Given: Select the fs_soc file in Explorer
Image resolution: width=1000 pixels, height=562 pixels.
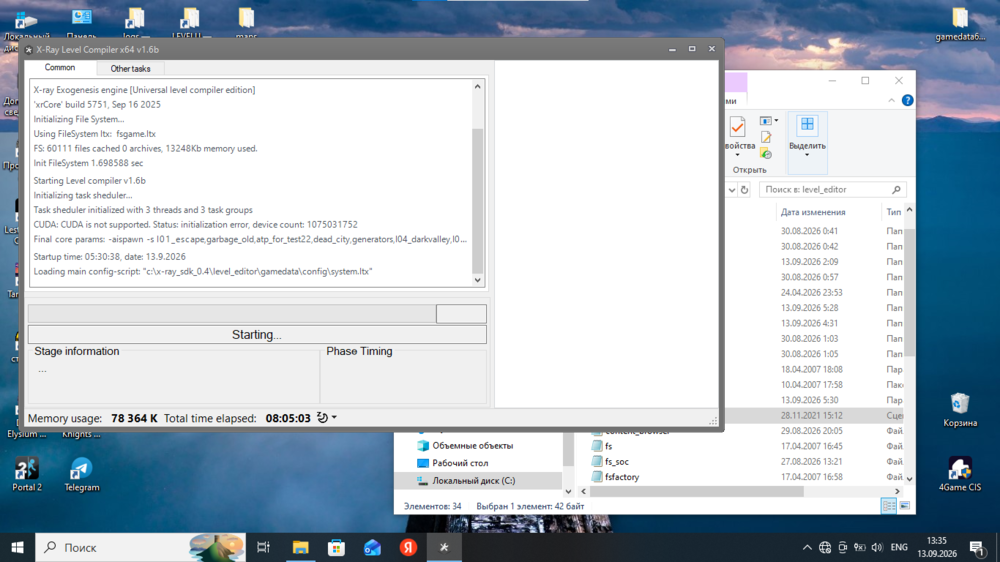Looking at the screenshot, I should point(617,461).
